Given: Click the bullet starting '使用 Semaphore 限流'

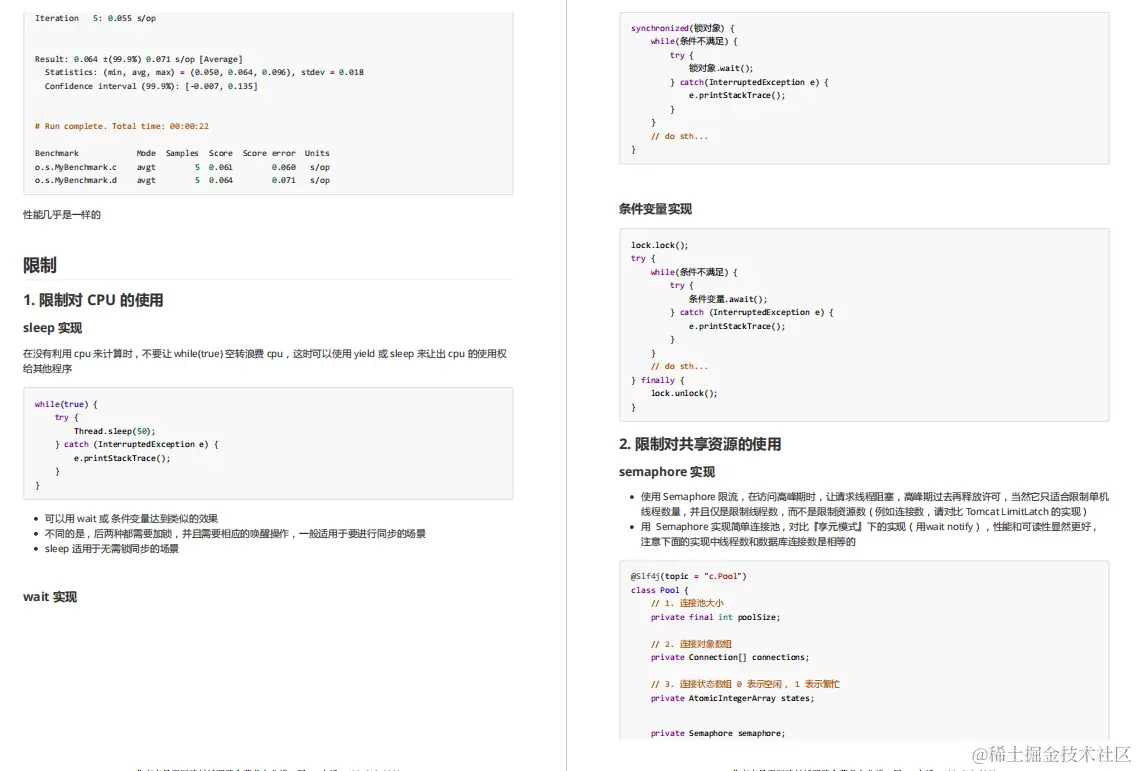Looking at the screenshot, I should [875, 504].
